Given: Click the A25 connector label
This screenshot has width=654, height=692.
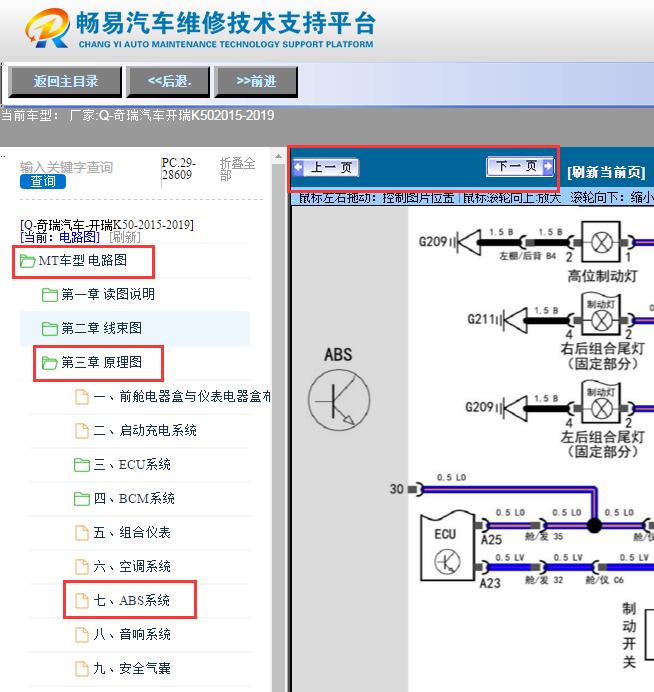Looking at the screenshot, I should click(492, 540).
